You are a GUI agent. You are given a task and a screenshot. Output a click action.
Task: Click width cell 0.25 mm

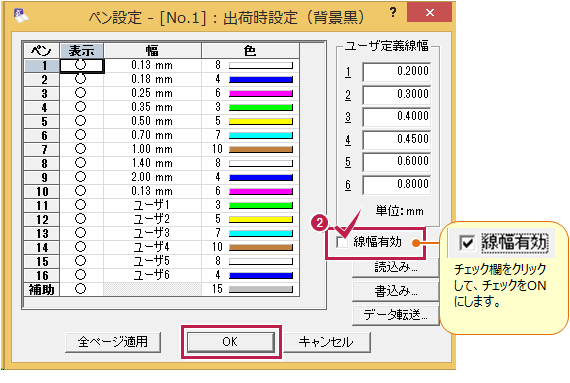coord(152,93)
